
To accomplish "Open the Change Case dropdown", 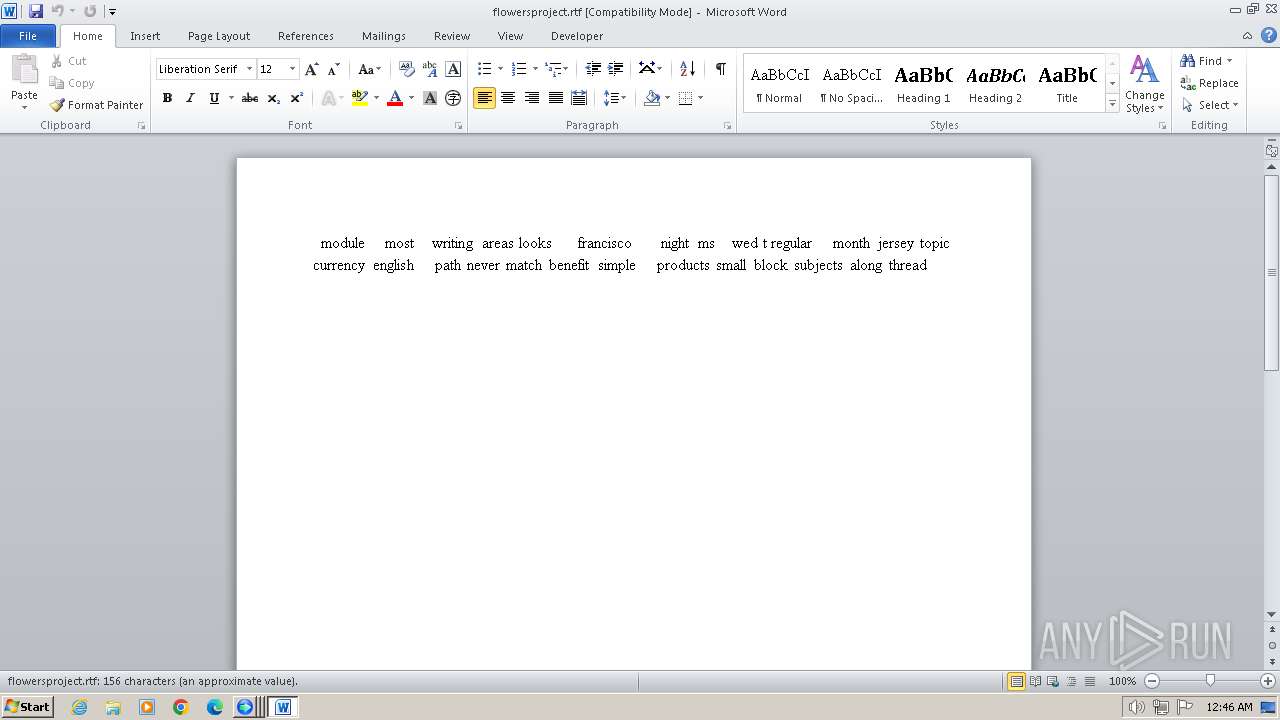I will pyautogui.click(x=369, y=69).
